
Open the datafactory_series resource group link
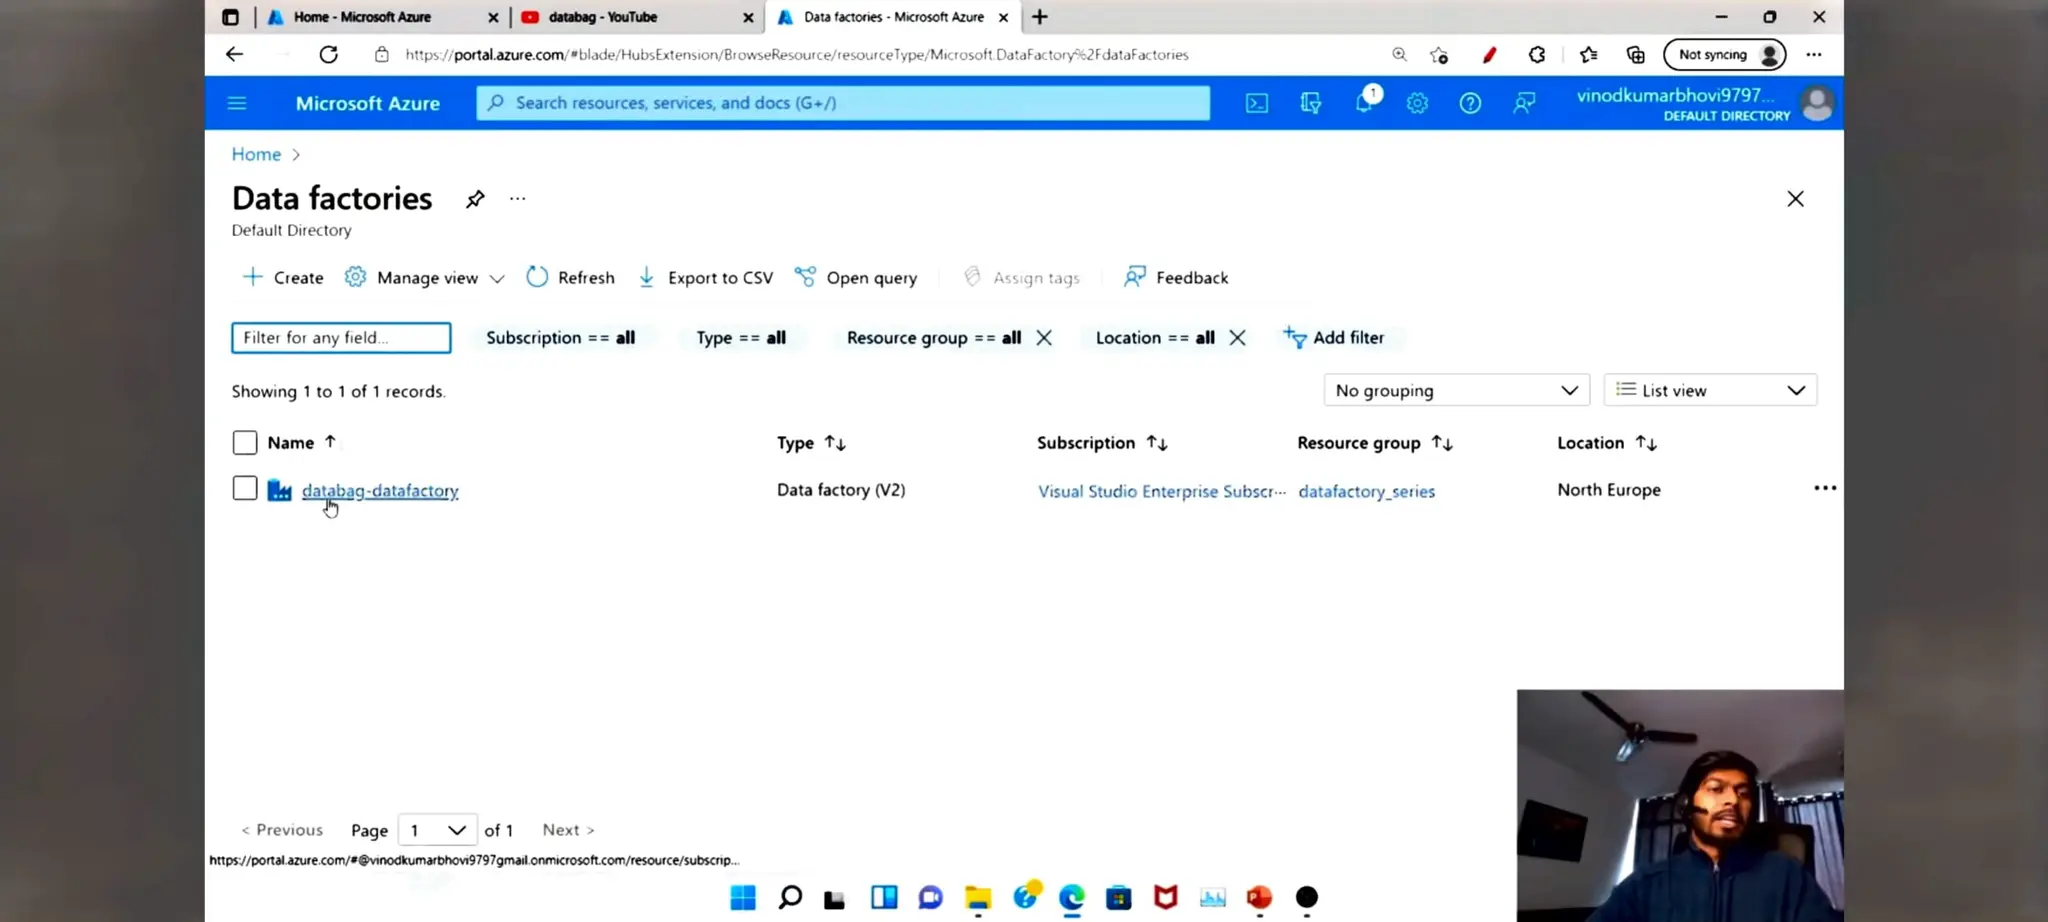pyautogui.click(x=1366, y=491)
